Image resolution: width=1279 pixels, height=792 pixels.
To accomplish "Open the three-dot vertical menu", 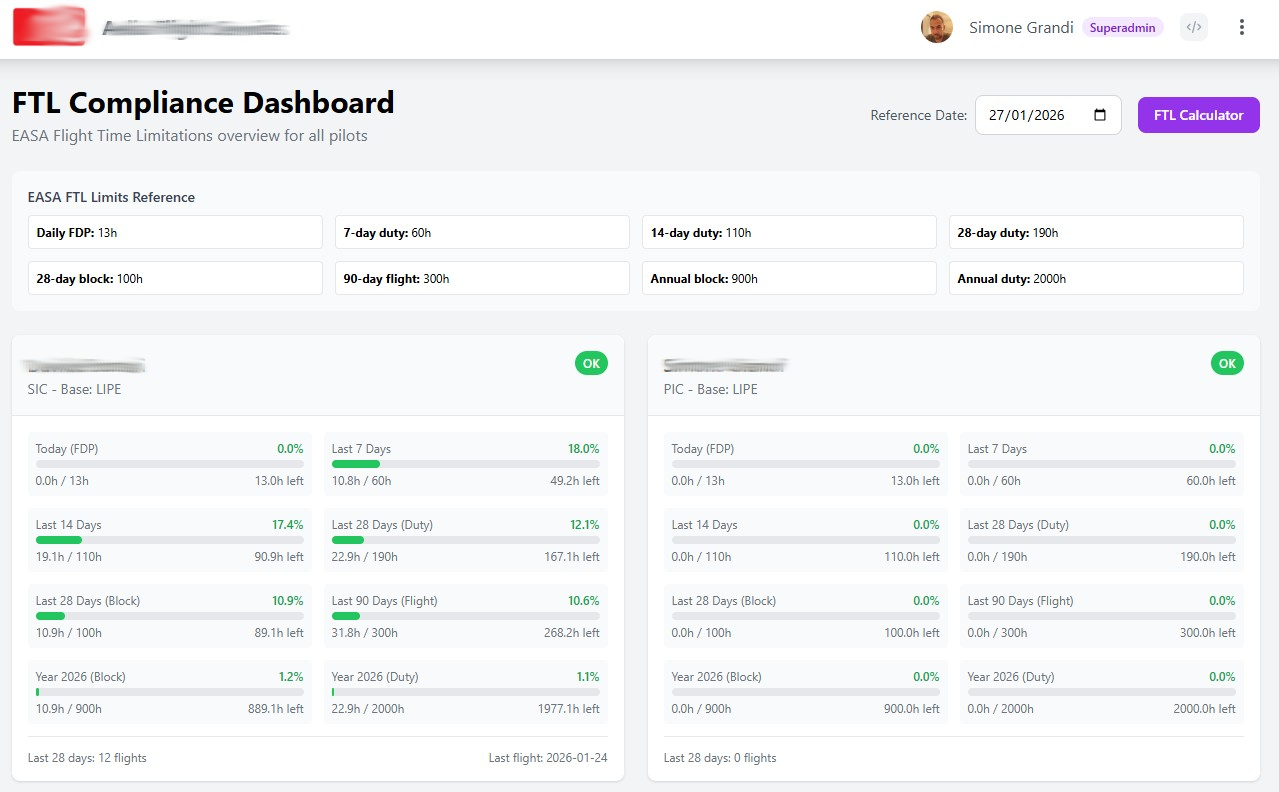I will pos(1242,28).
